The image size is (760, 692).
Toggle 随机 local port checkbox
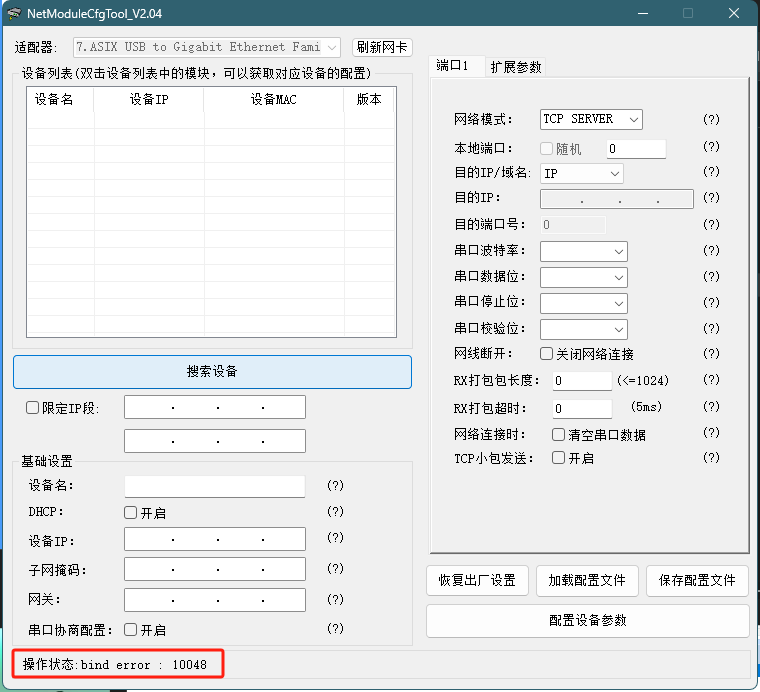547,148
